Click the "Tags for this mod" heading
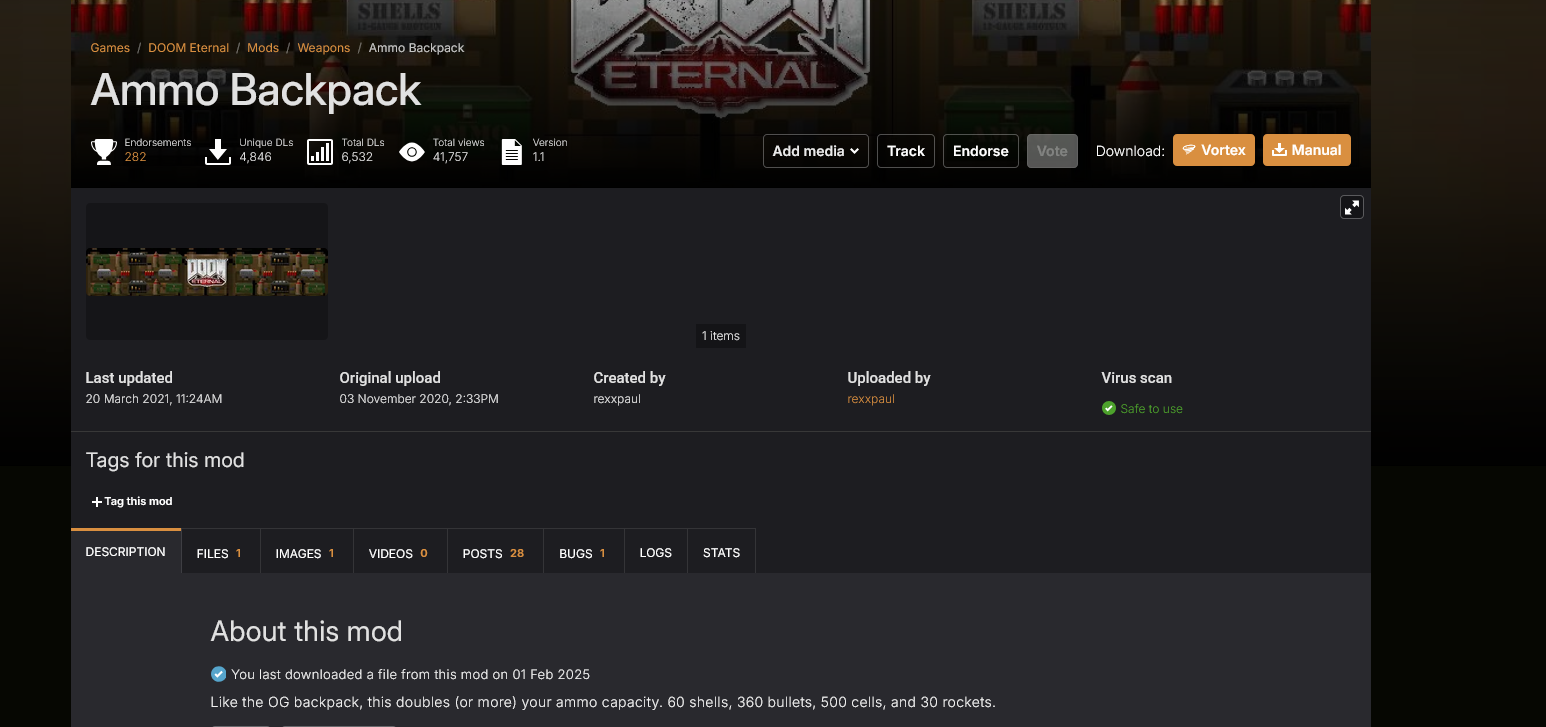The width and height of the screenshot is (1546, 727). coord(165,460)
